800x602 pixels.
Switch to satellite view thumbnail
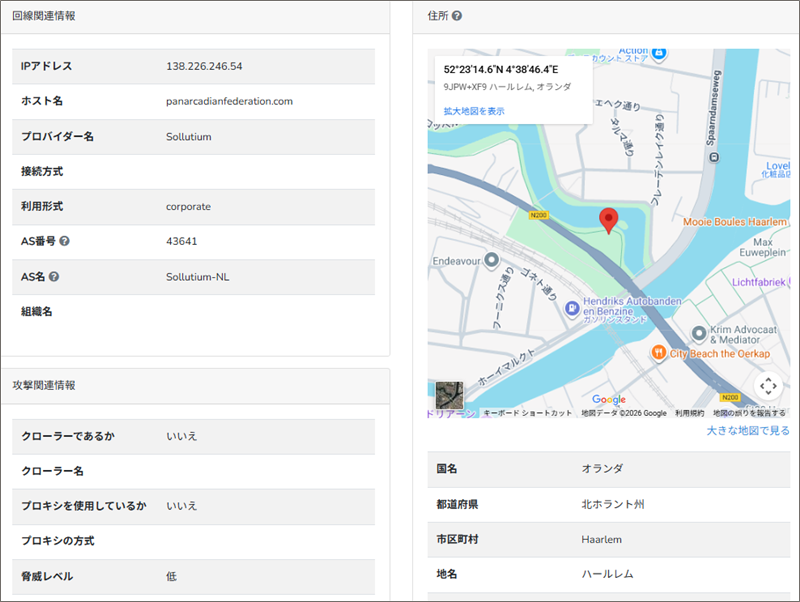click(x=449, y=394)
